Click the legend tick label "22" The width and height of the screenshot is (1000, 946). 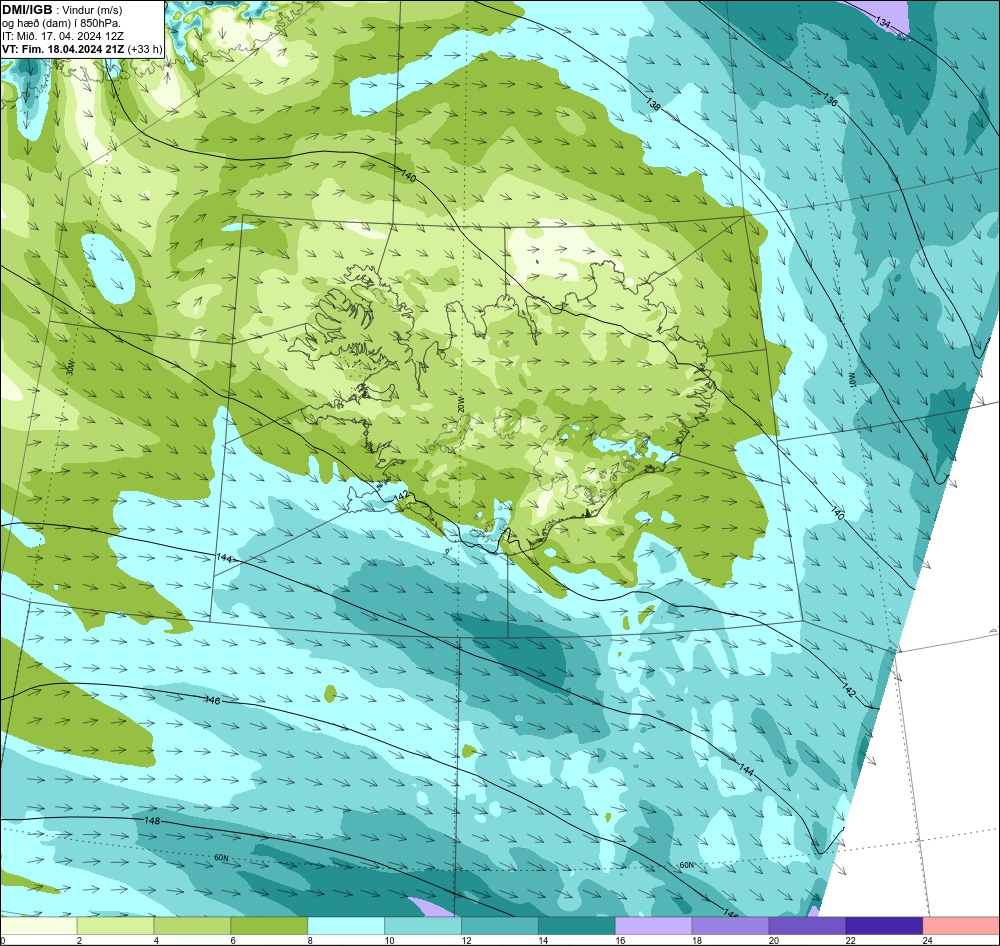pos(850,940)
